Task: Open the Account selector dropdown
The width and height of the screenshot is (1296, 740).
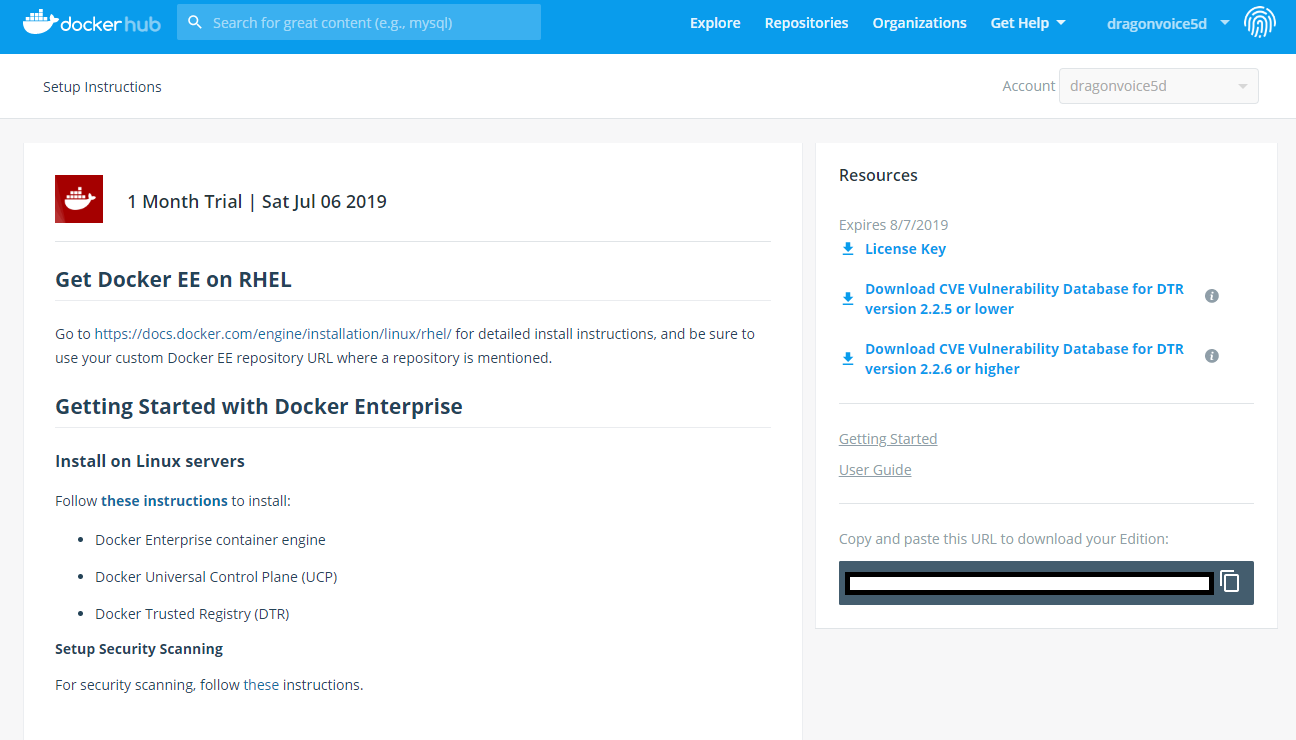Action: click(1159, 86)
